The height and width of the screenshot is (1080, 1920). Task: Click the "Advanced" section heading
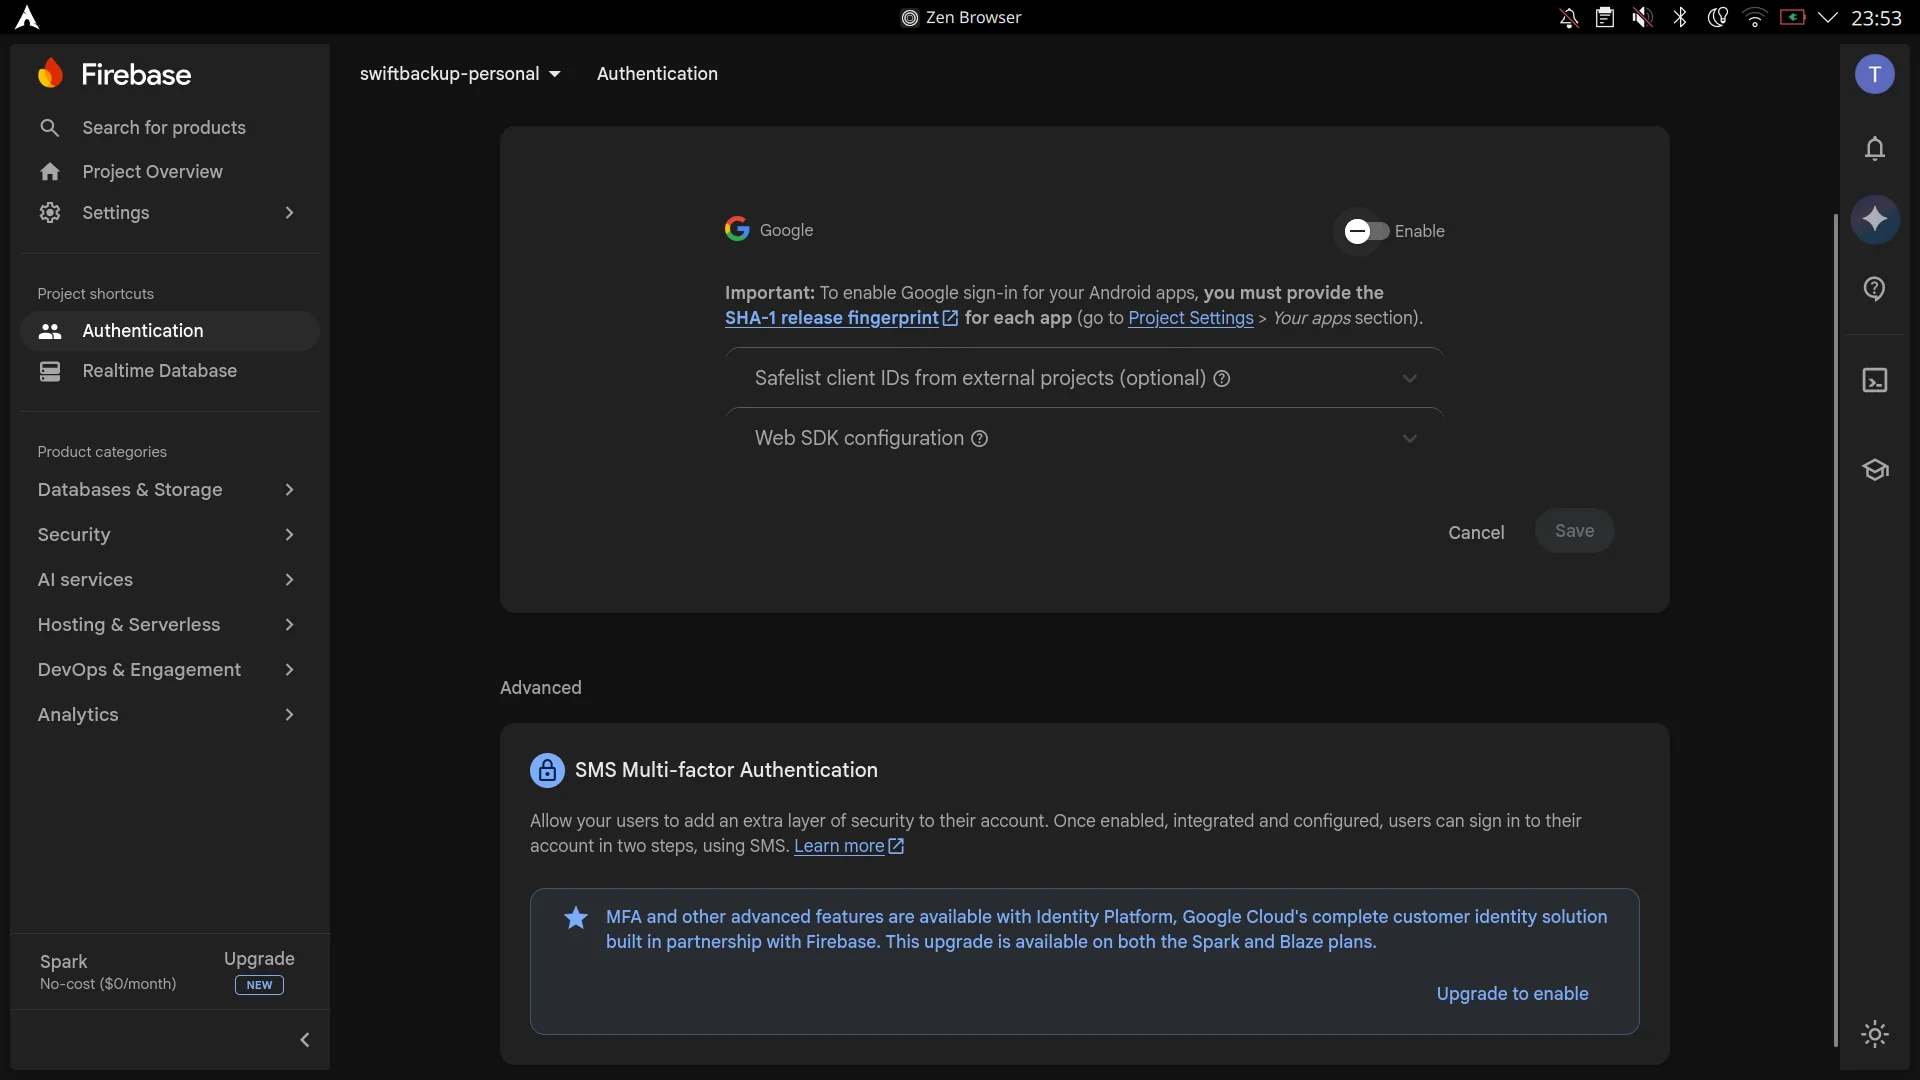(x=540, y=688)
